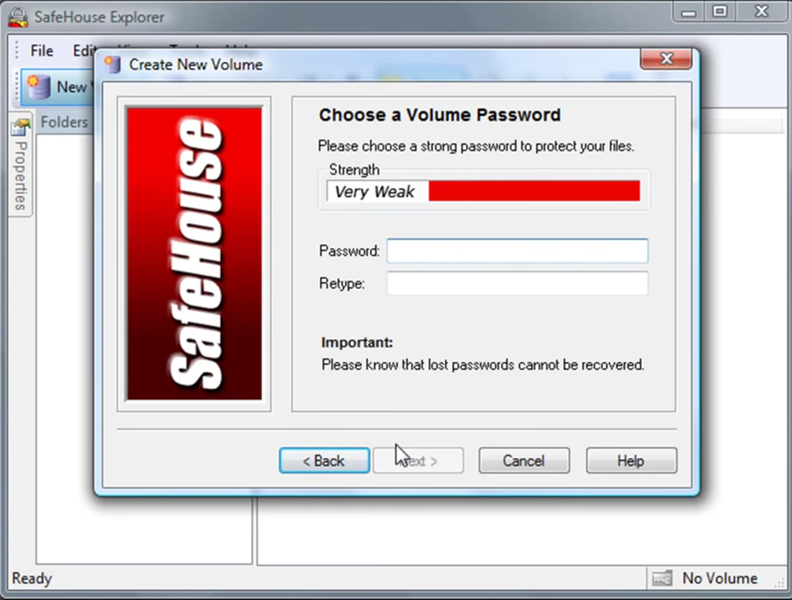Open the Edit menu
Viewport: 792px width, 600px height.
tap(84, 51)
